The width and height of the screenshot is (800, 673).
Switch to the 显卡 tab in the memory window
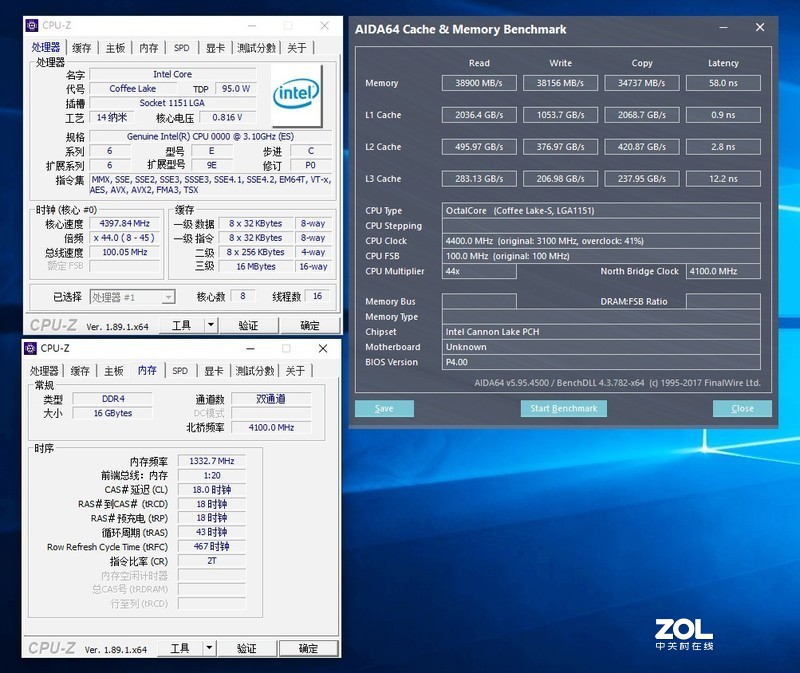coord(213,369)
